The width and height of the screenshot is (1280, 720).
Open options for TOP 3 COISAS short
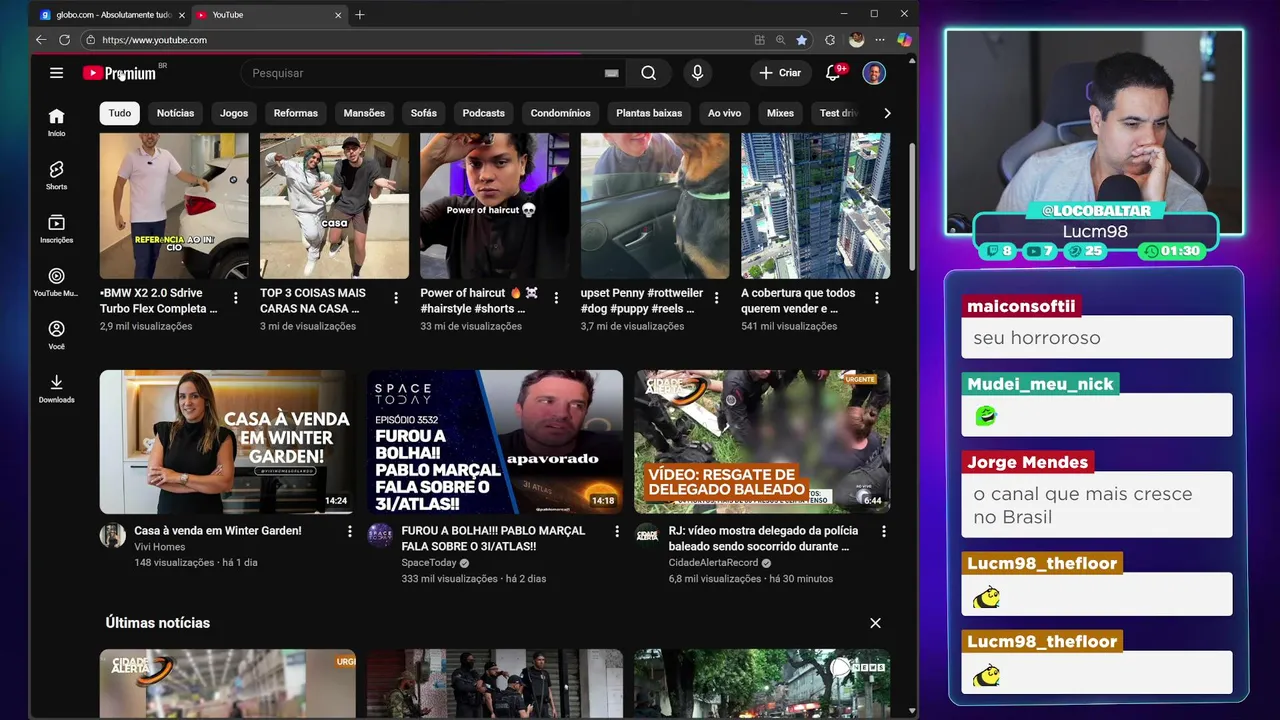coord(396,298)
